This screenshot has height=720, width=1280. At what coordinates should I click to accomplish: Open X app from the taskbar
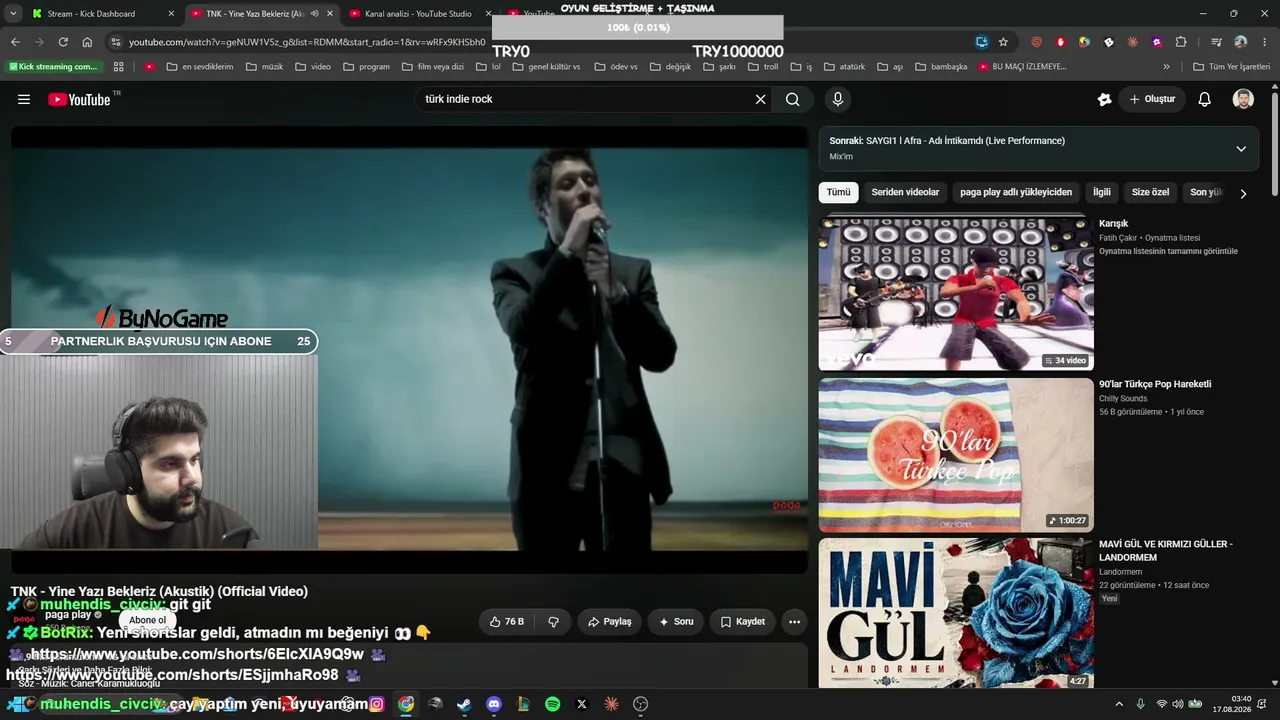pyautogui.click(x=582, y=704)
